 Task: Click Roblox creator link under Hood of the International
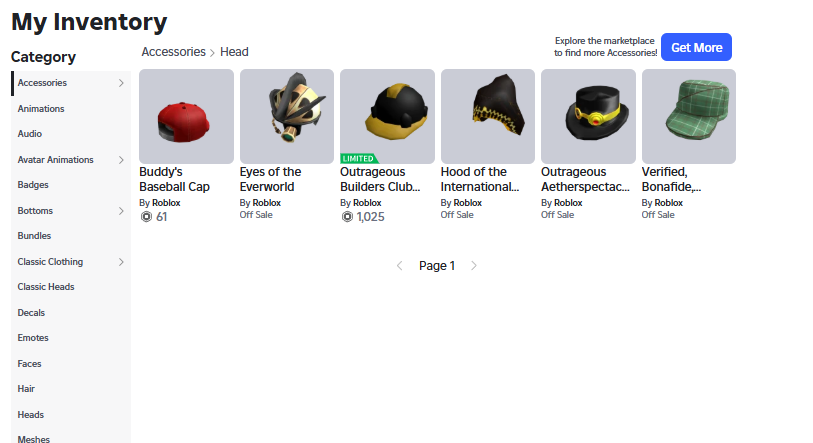(x=468, y=203)
